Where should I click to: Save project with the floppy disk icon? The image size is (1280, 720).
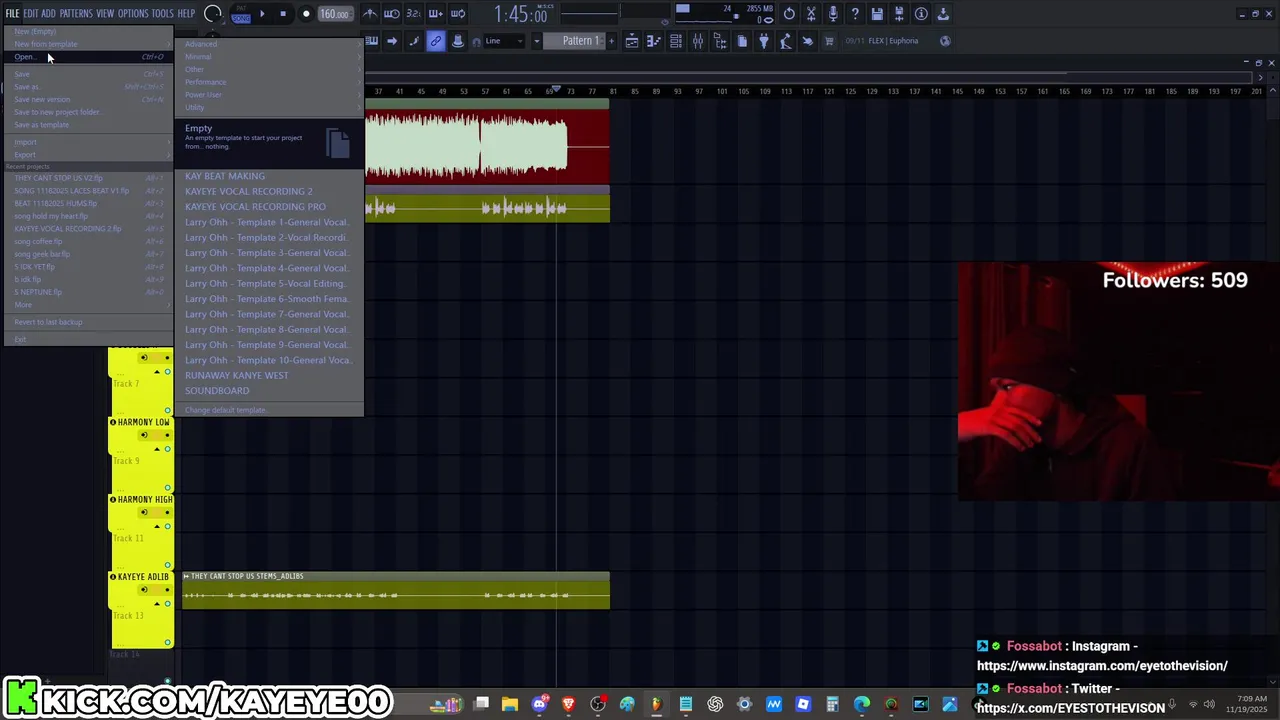tap(877, 14)
